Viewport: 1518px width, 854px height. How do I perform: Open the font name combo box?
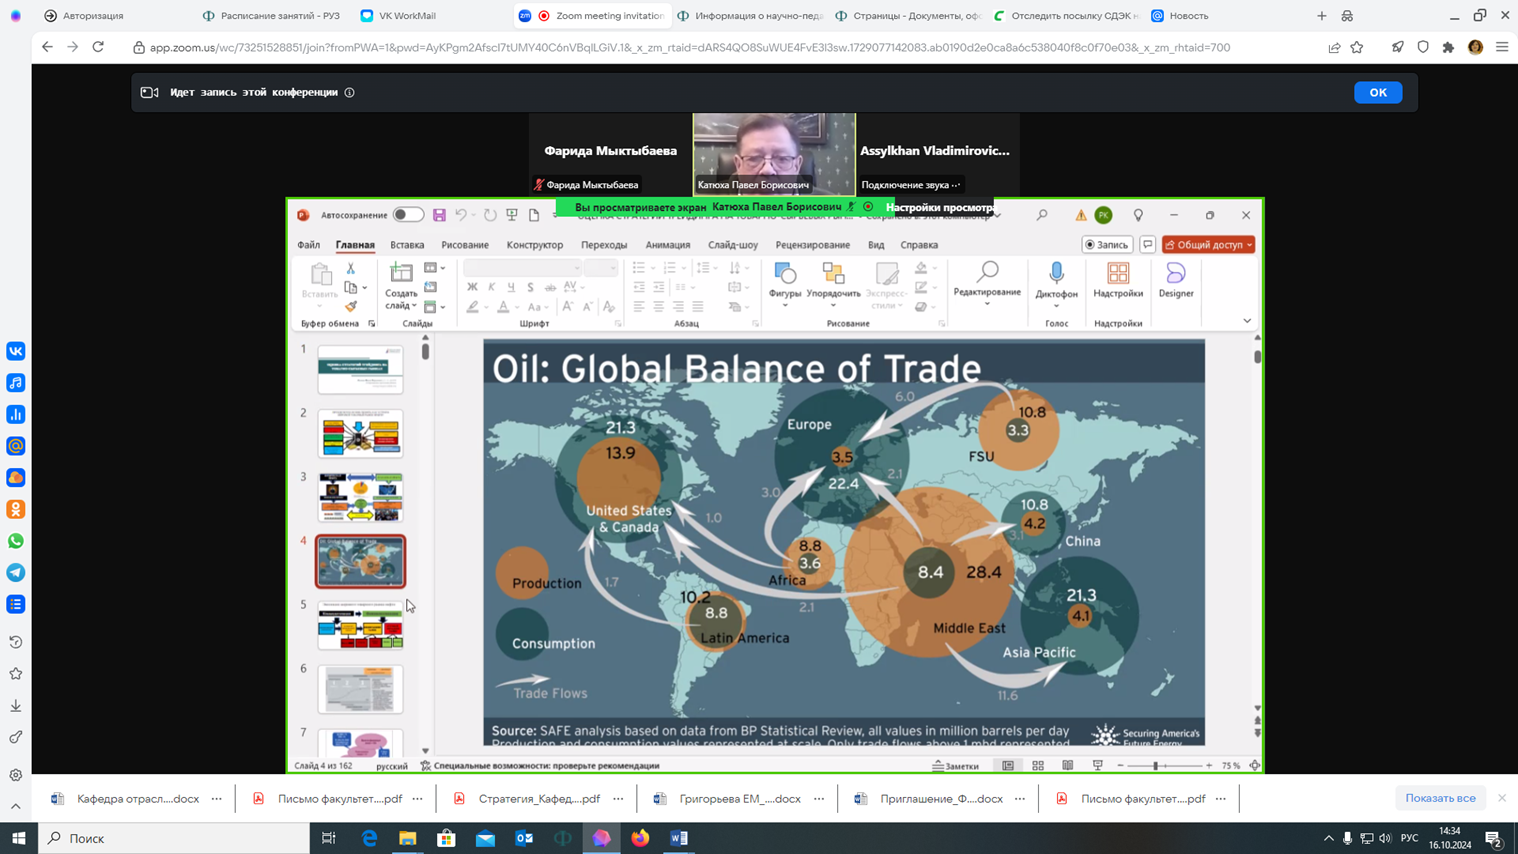[x=522, y=268]
